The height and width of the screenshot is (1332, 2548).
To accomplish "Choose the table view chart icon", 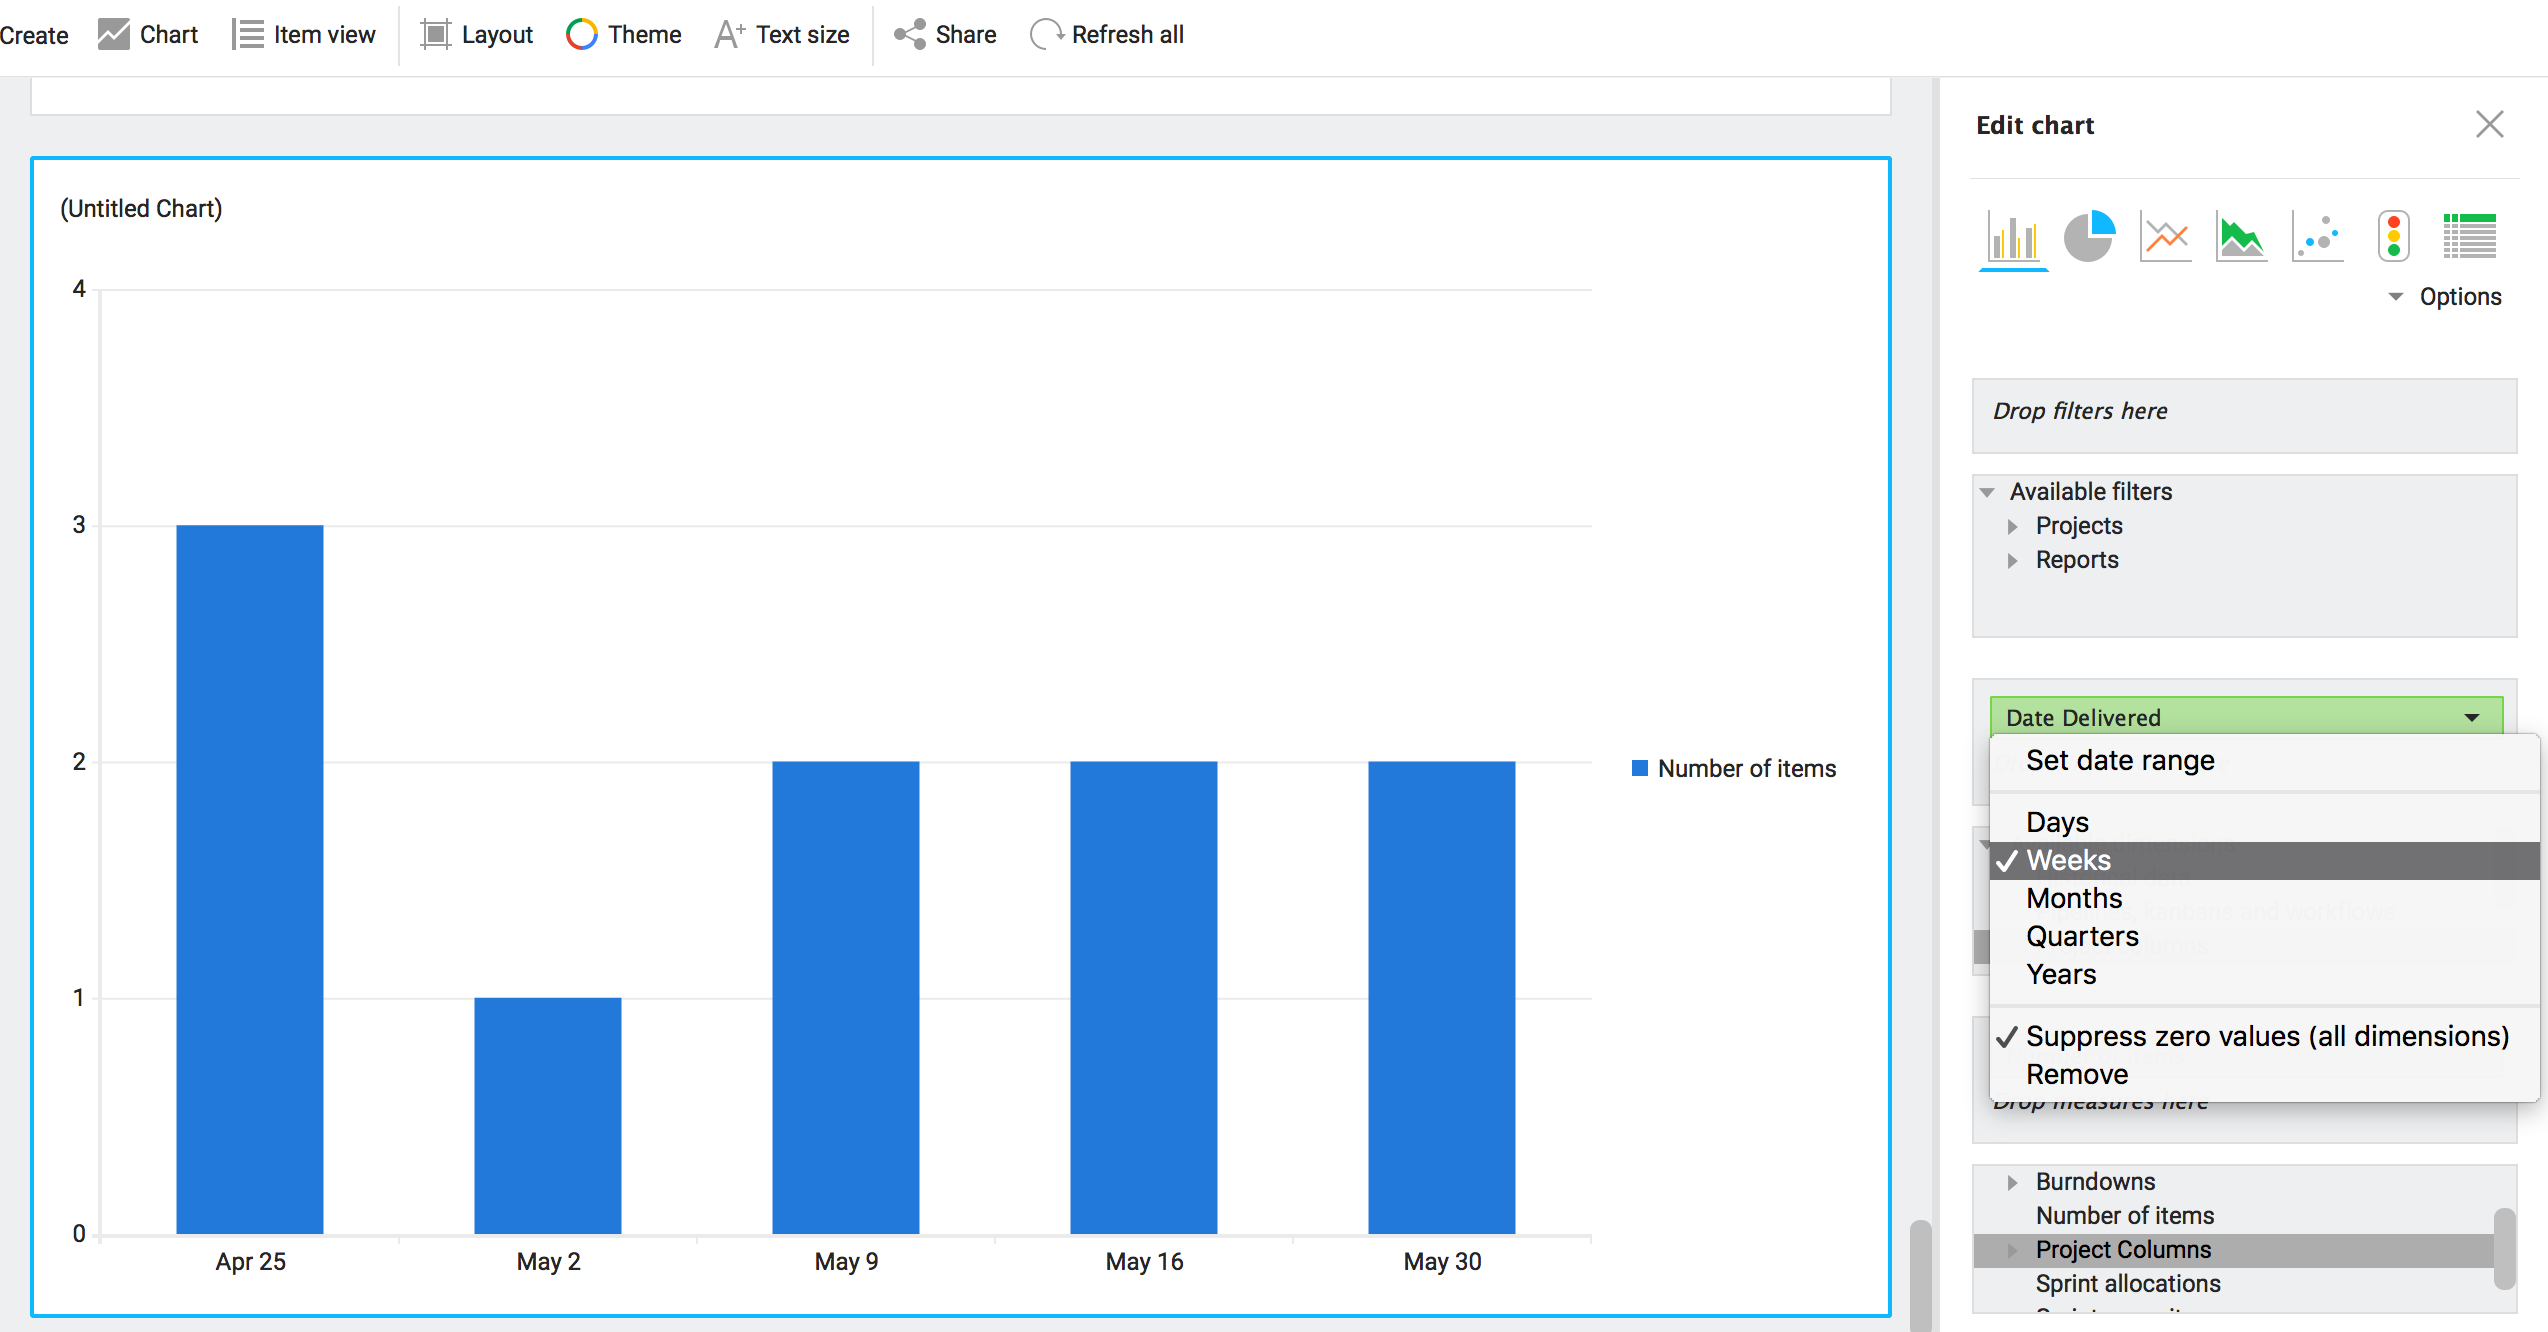I will [2469, 238].
